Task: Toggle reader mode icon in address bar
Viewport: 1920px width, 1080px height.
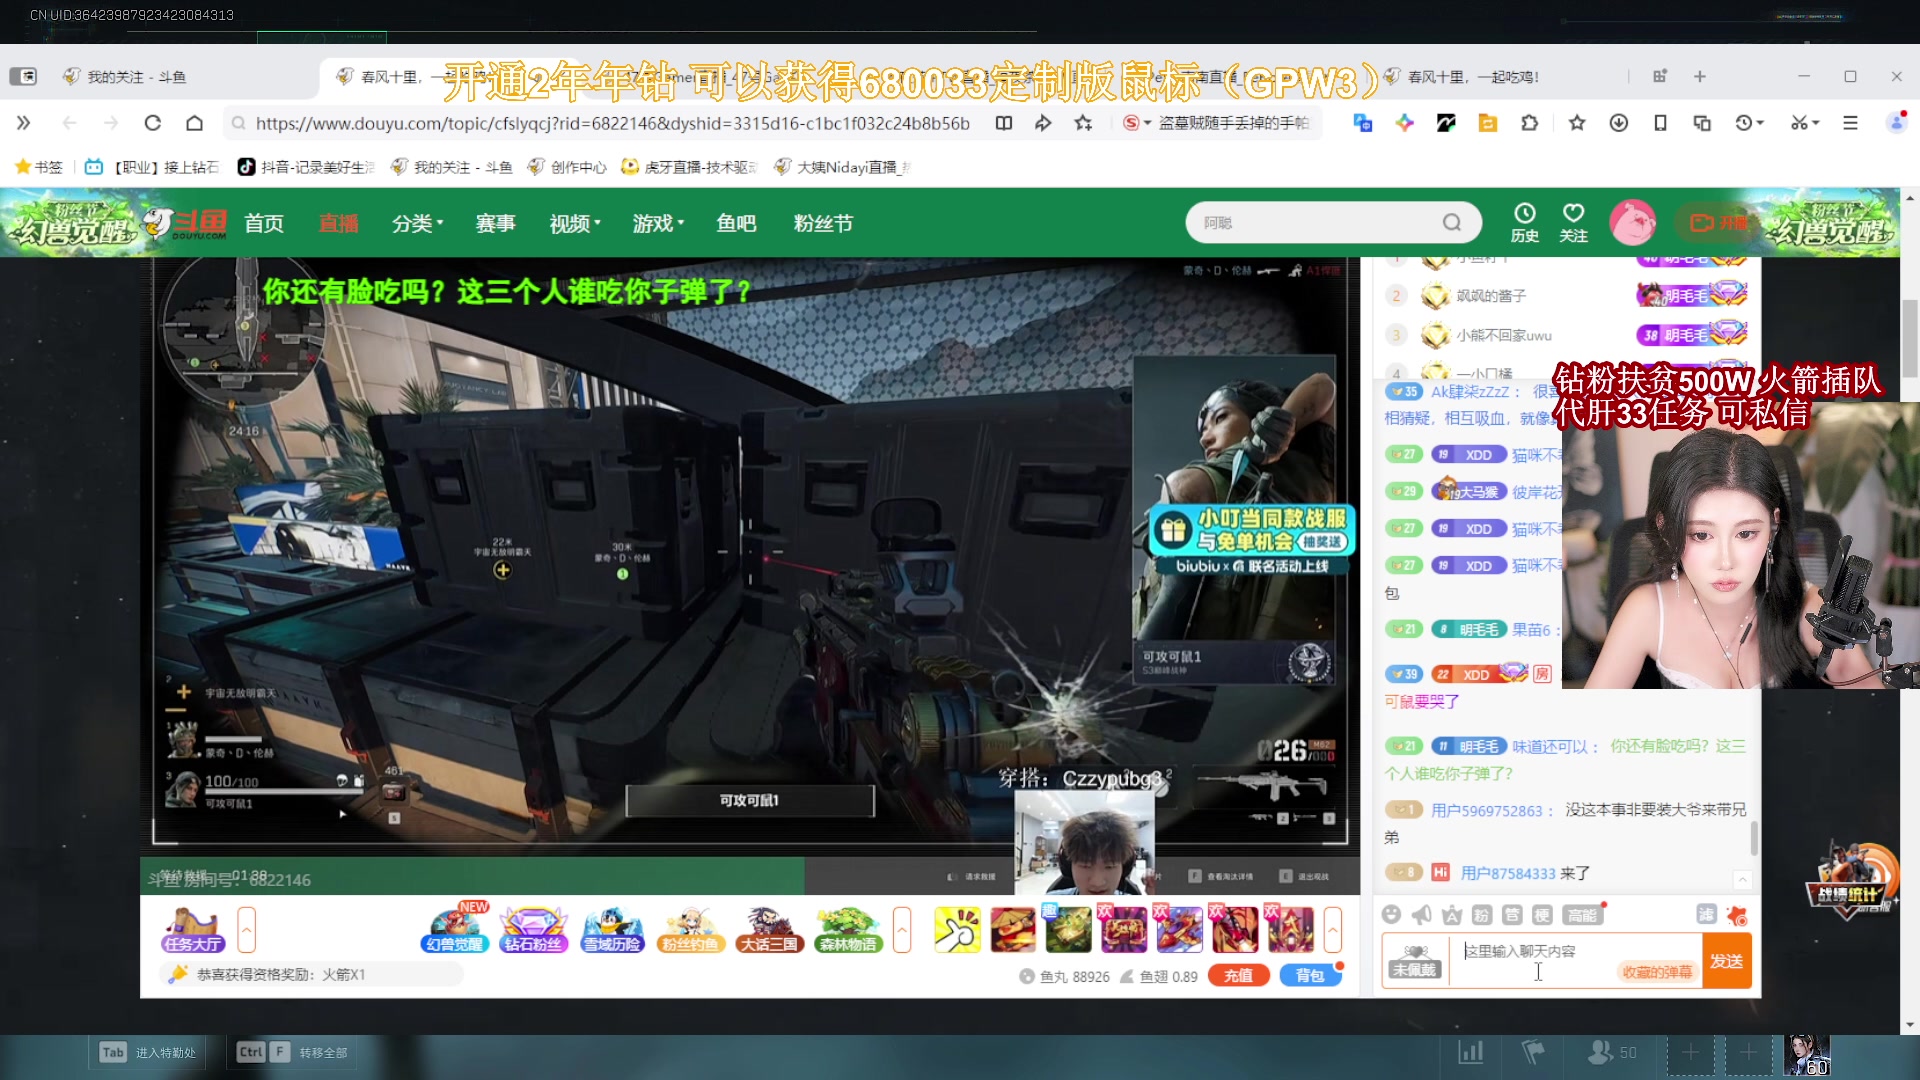Action: click(x=1004, y=123)
